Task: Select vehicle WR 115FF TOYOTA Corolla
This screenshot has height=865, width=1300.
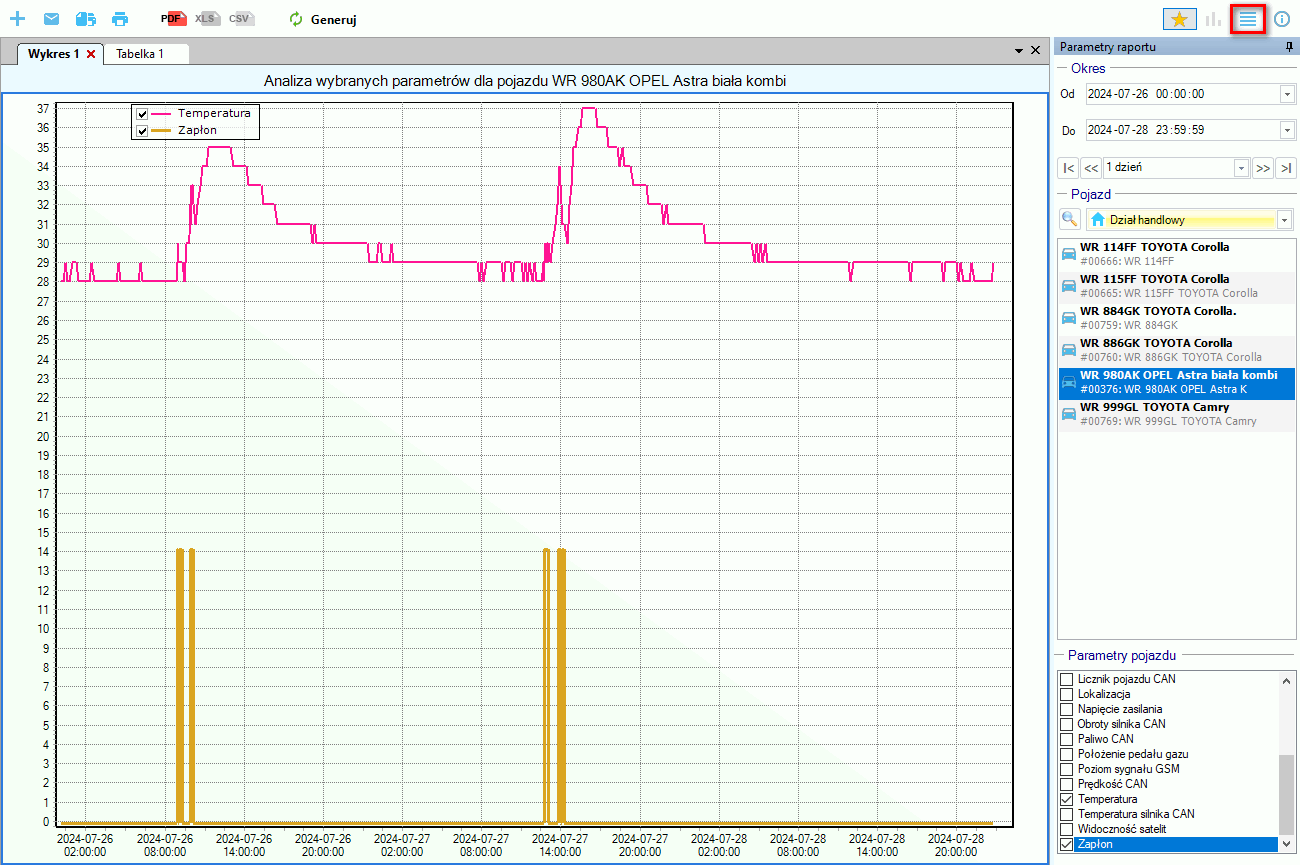Action: click(1176, 286)
